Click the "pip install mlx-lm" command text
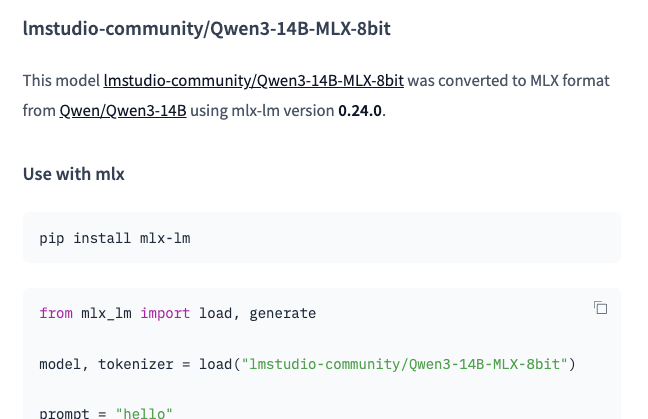 pos(115,238)
